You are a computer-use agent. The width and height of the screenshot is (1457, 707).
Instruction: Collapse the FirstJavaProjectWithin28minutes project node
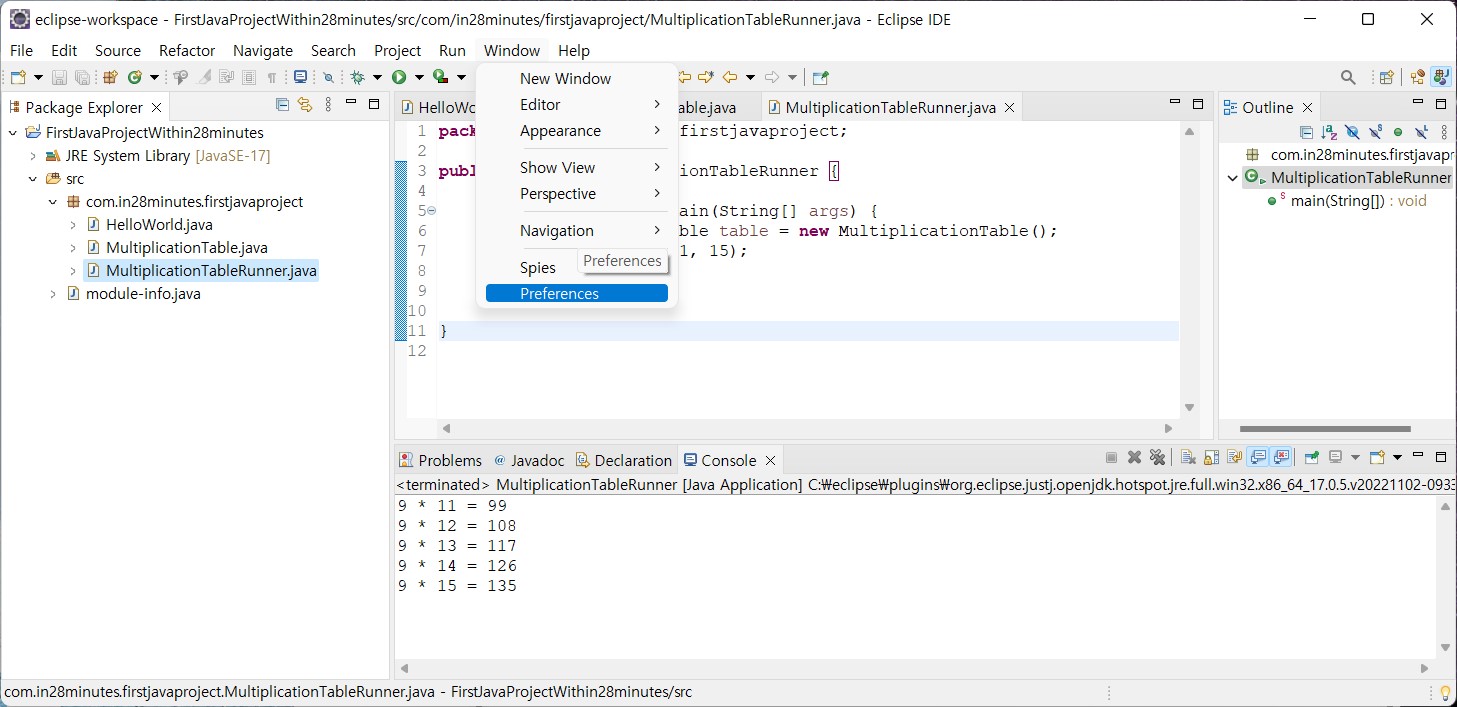point(13,133)
